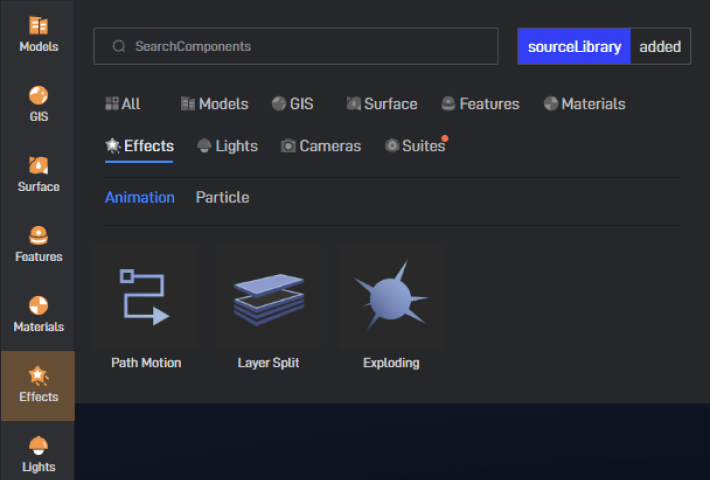
Task: Select the Surface category tab
Action: pos(382,104)
